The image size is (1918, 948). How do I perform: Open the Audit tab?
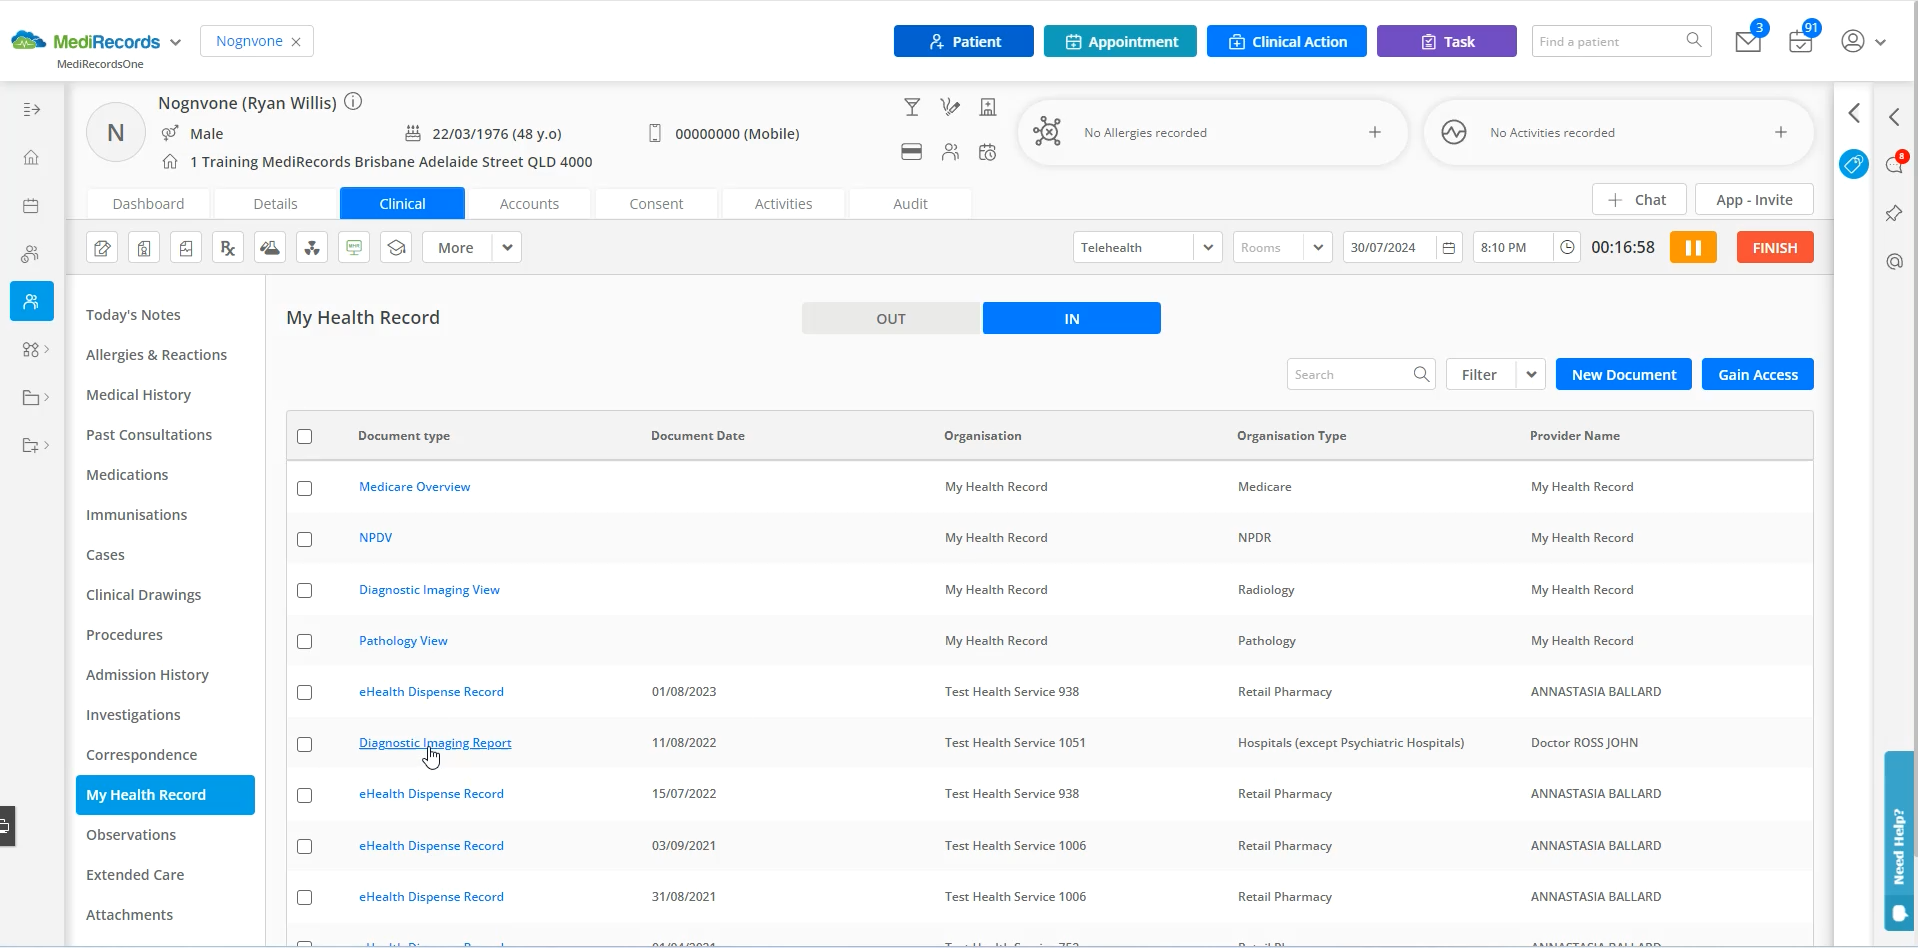click(909, 203)
